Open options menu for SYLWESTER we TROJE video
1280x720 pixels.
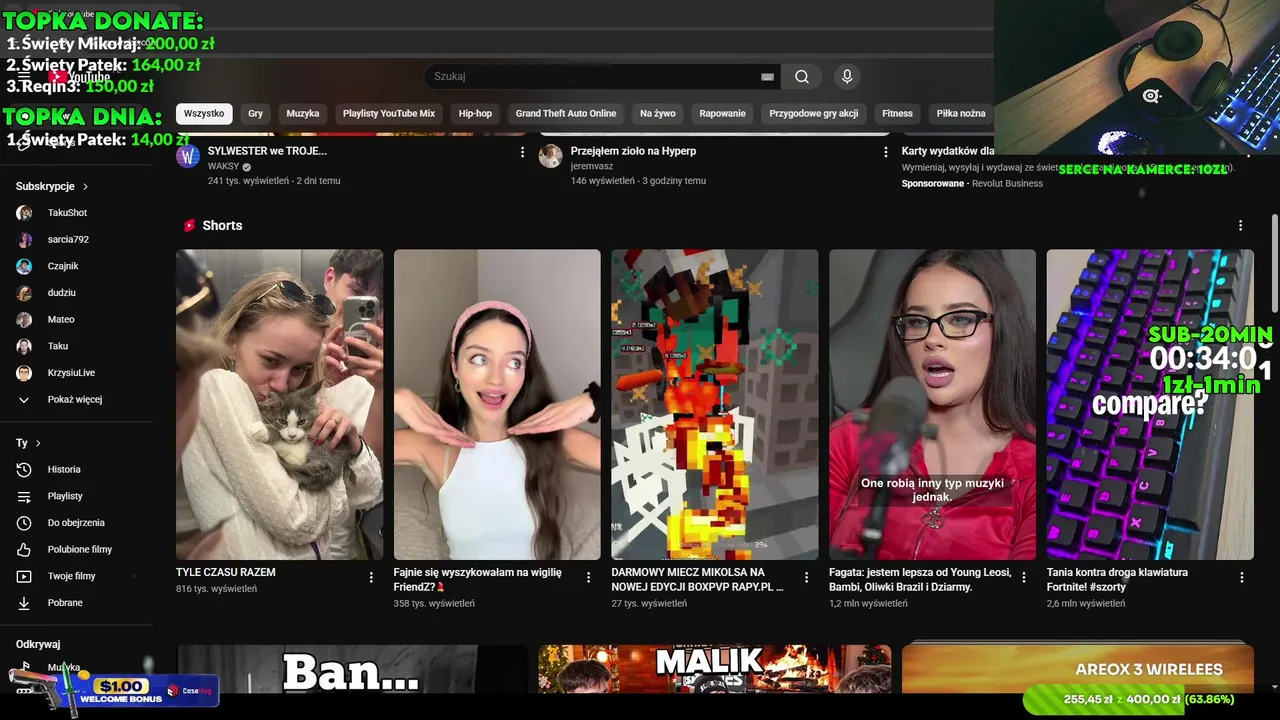pyautogui.click(x=522, y=152)
